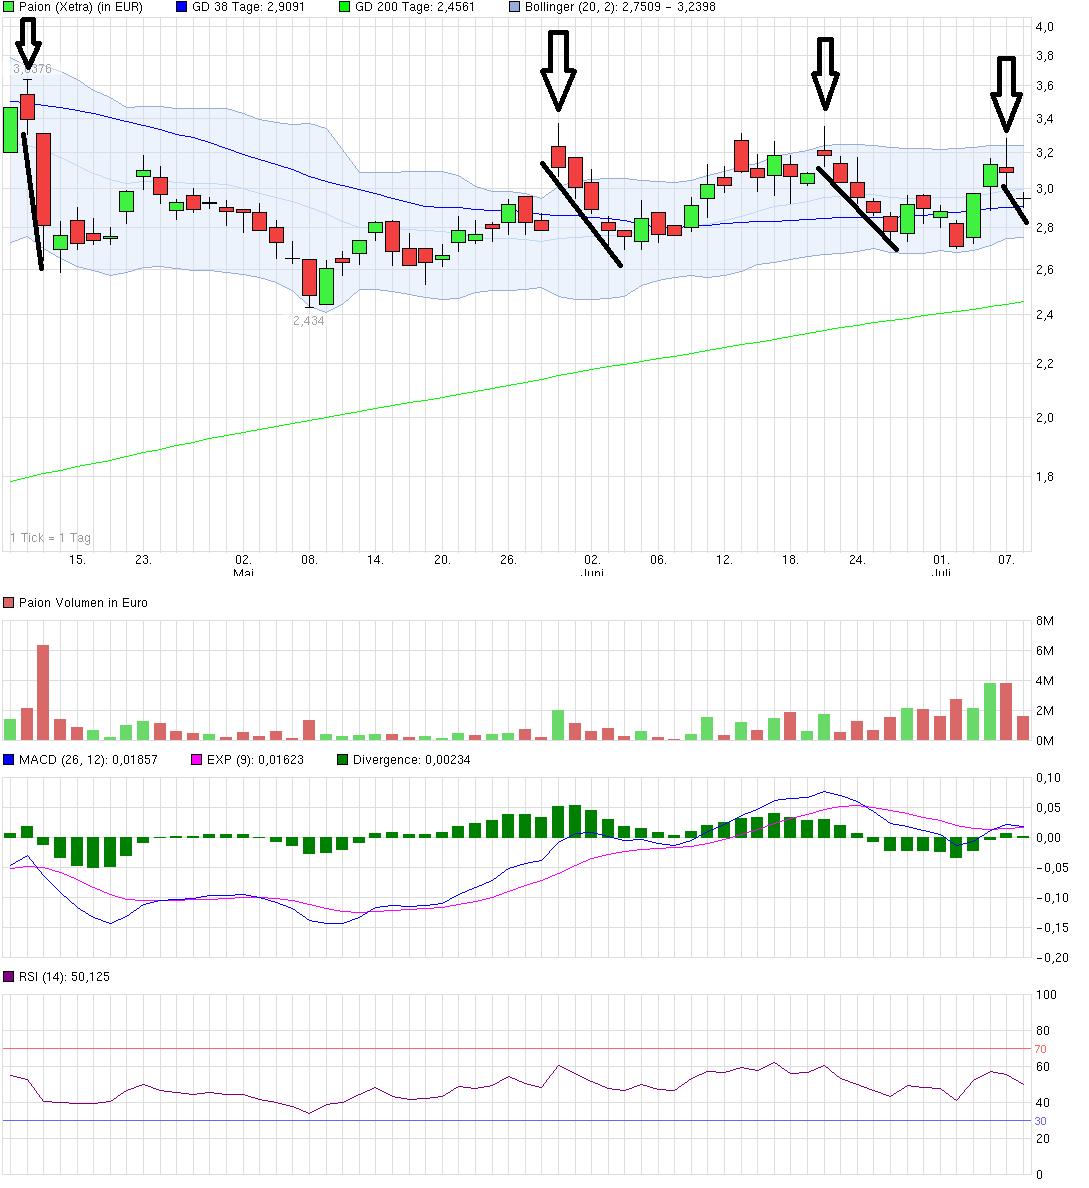This screenshot has width=1089, height=1188.
Task: Click the blue MACD legend swatch
Action: tap(8, 760)
